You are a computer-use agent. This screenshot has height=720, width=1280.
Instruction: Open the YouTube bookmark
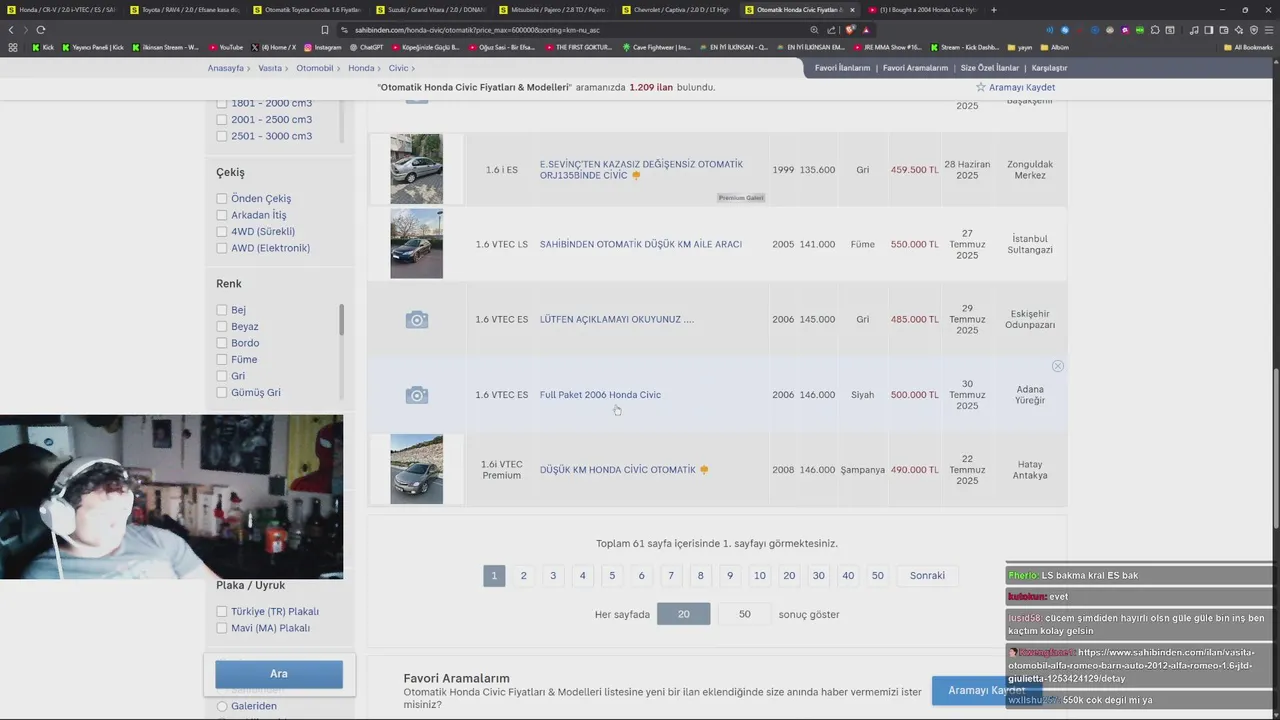coord(226,47)
